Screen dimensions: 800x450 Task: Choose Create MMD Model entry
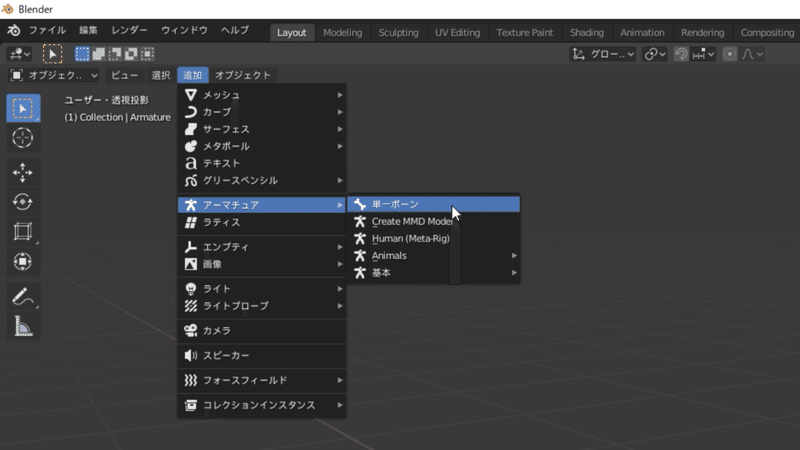pyautogui.click(x=434, y=221)
